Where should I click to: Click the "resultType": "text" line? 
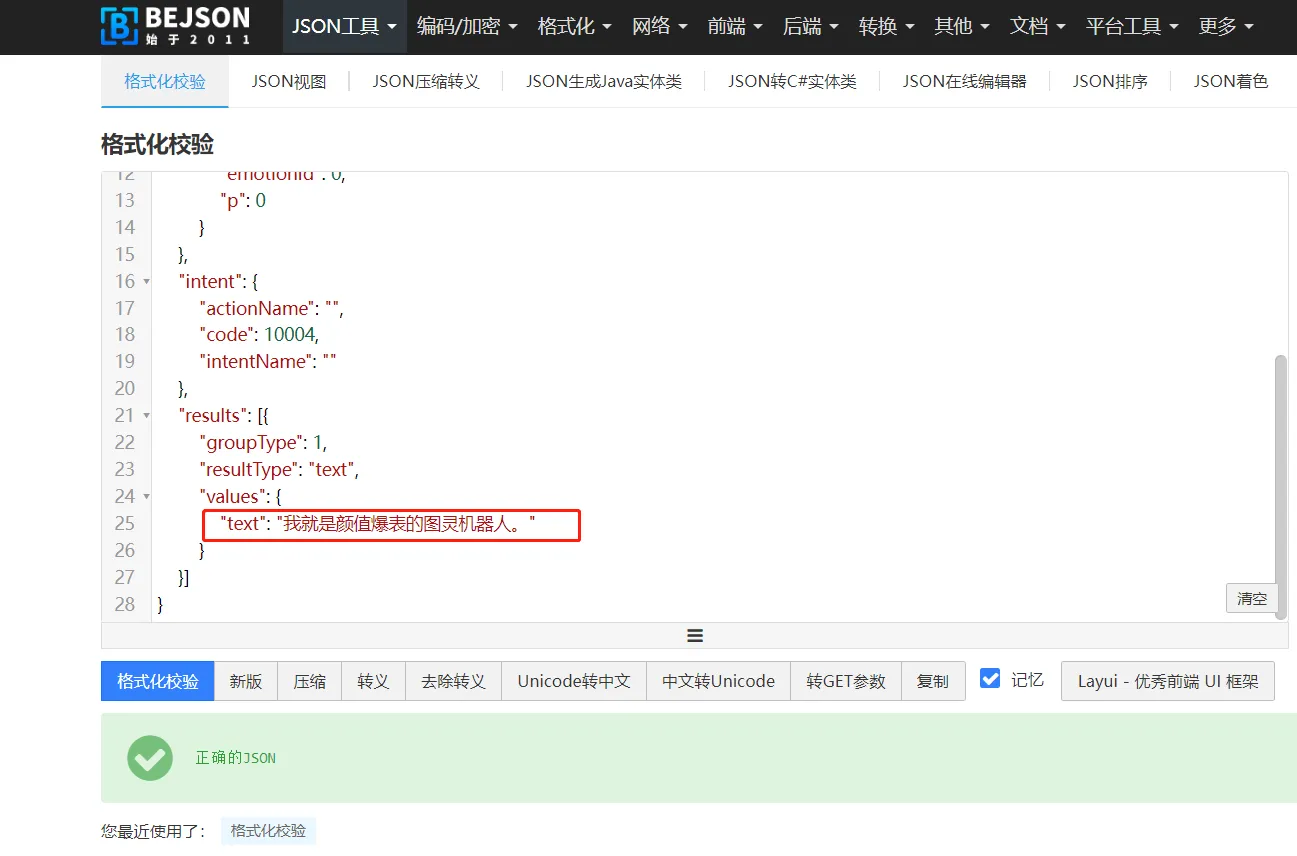click(x=279, y=469)
